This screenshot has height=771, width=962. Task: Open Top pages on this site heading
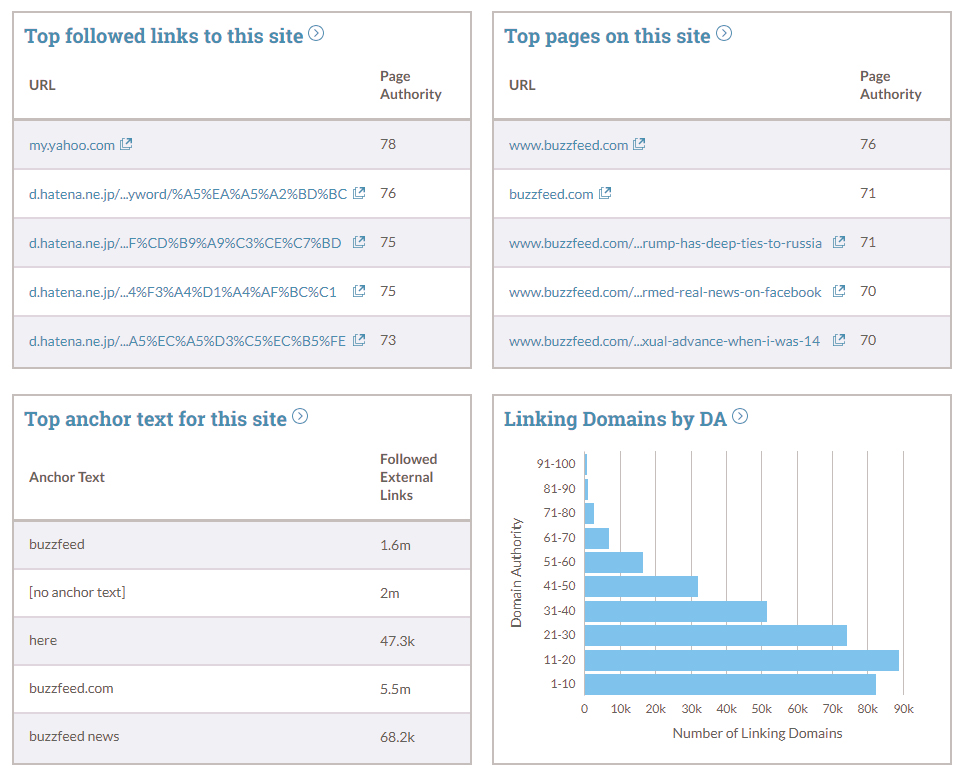coord(607,36)
